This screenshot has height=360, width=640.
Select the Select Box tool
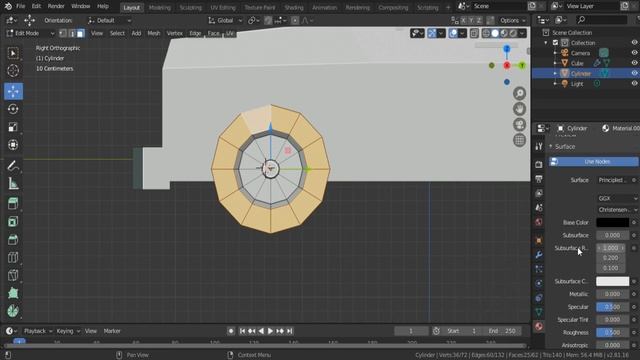pos(13,53)
